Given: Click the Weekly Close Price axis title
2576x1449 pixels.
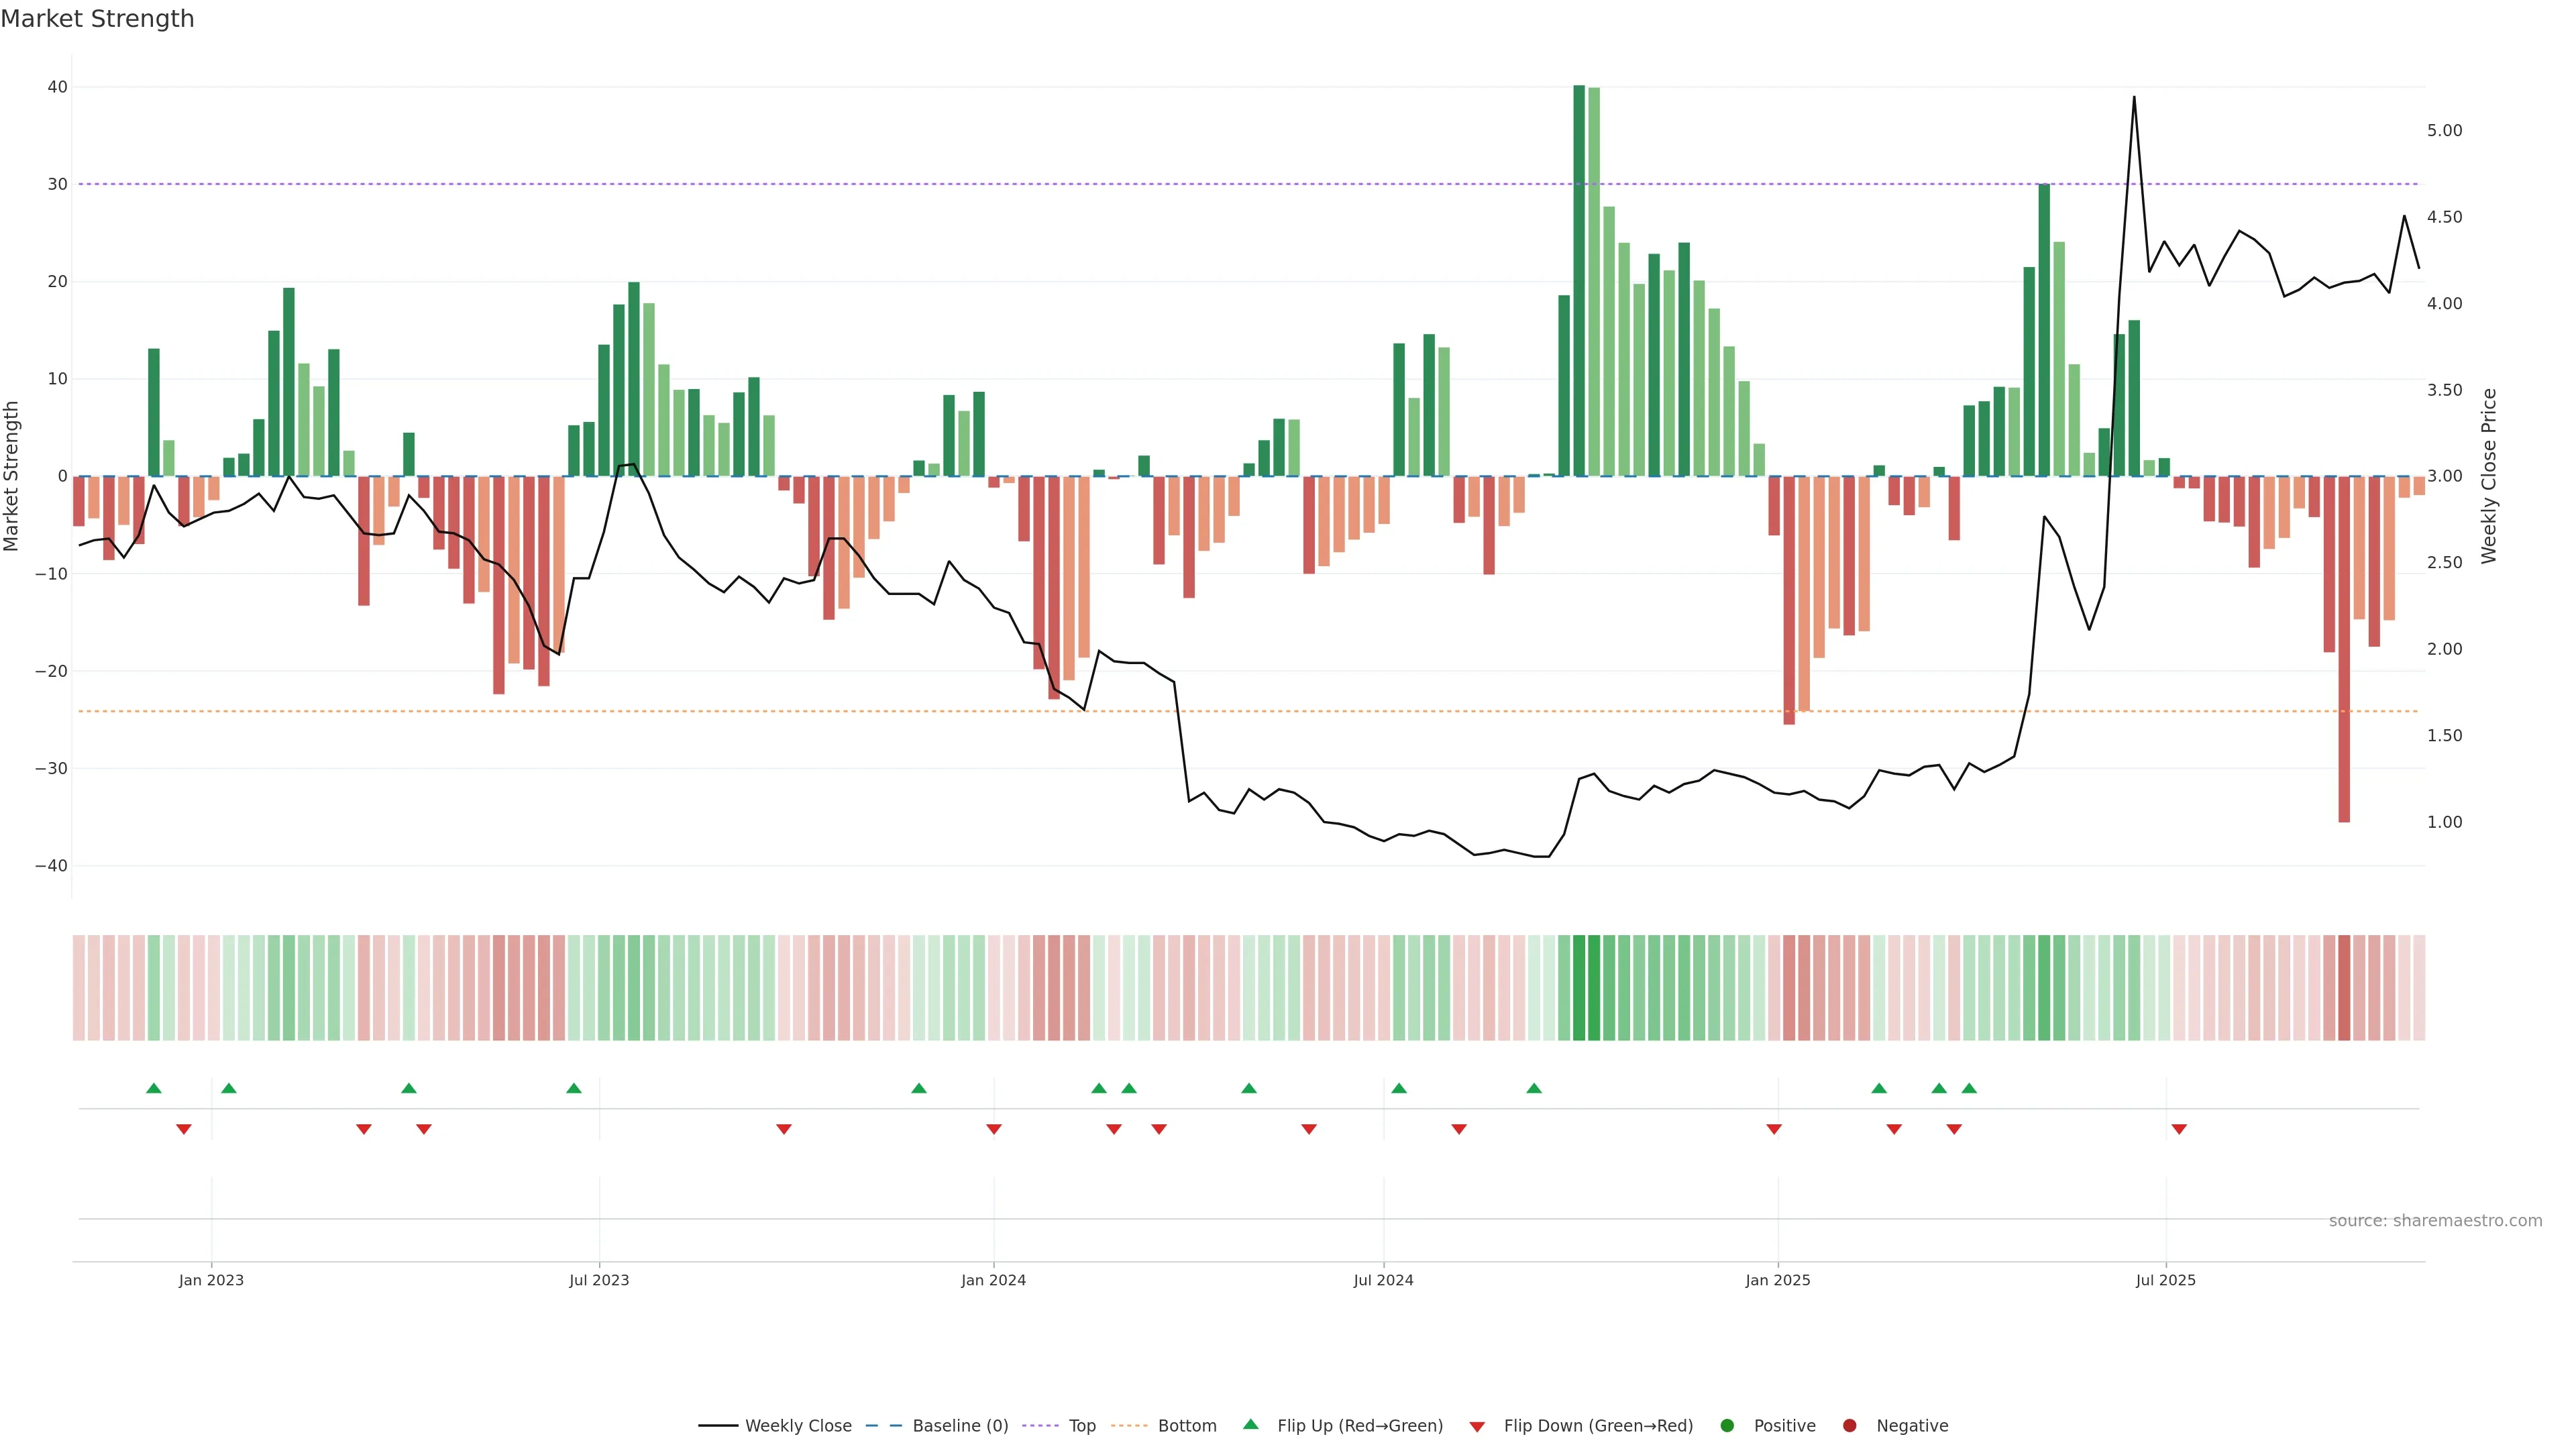Looking at the screenshot, I should click(2489, 476).
